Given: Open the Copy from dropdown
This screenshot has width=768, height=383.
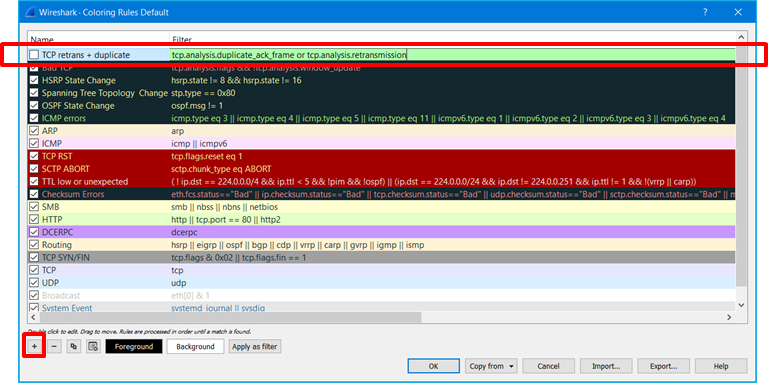Looking at the screenshot, I should pos(491,366).
